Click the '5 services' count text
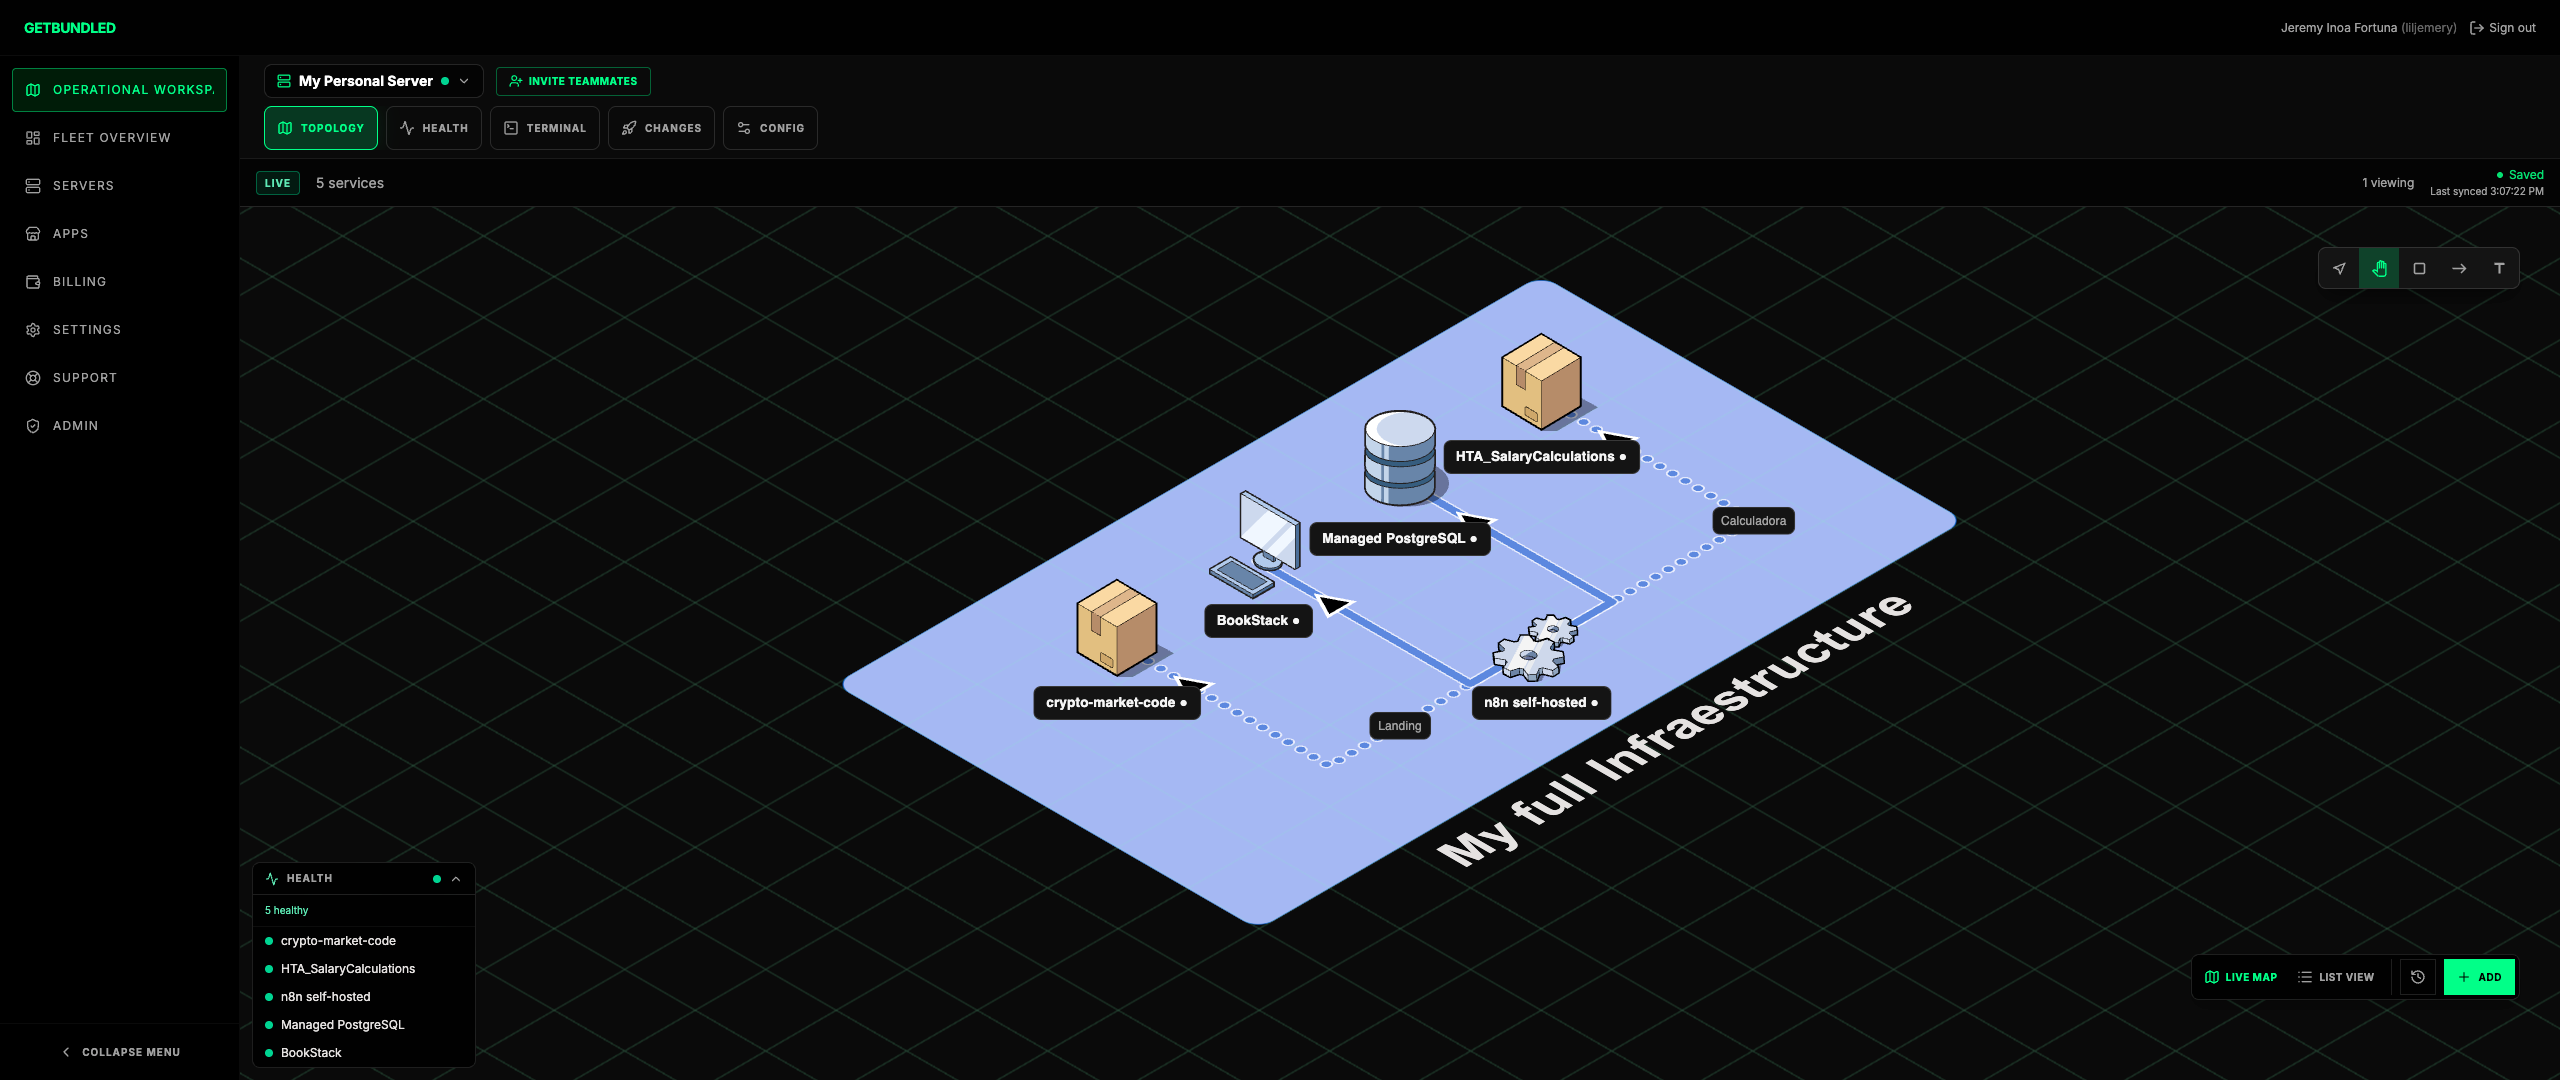Viewport: 2560px width, 1080px height. click(x=350, y=184)
